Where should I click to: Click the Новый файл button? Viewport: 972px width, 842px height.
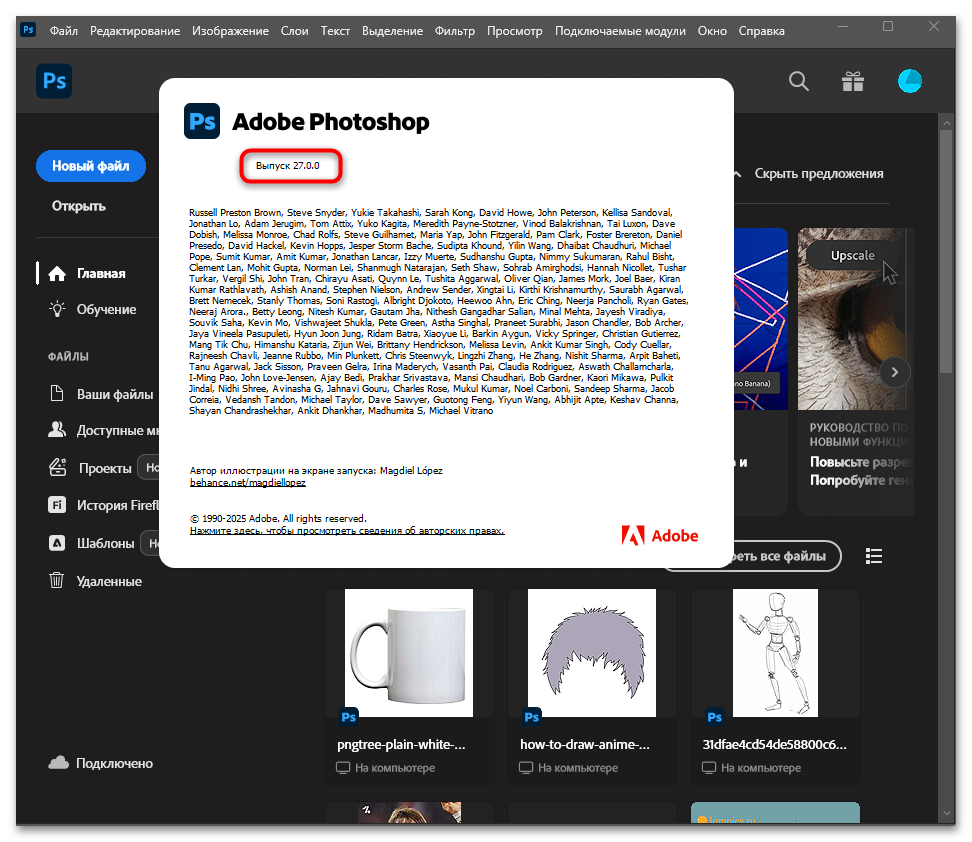(x=91, y=166)
